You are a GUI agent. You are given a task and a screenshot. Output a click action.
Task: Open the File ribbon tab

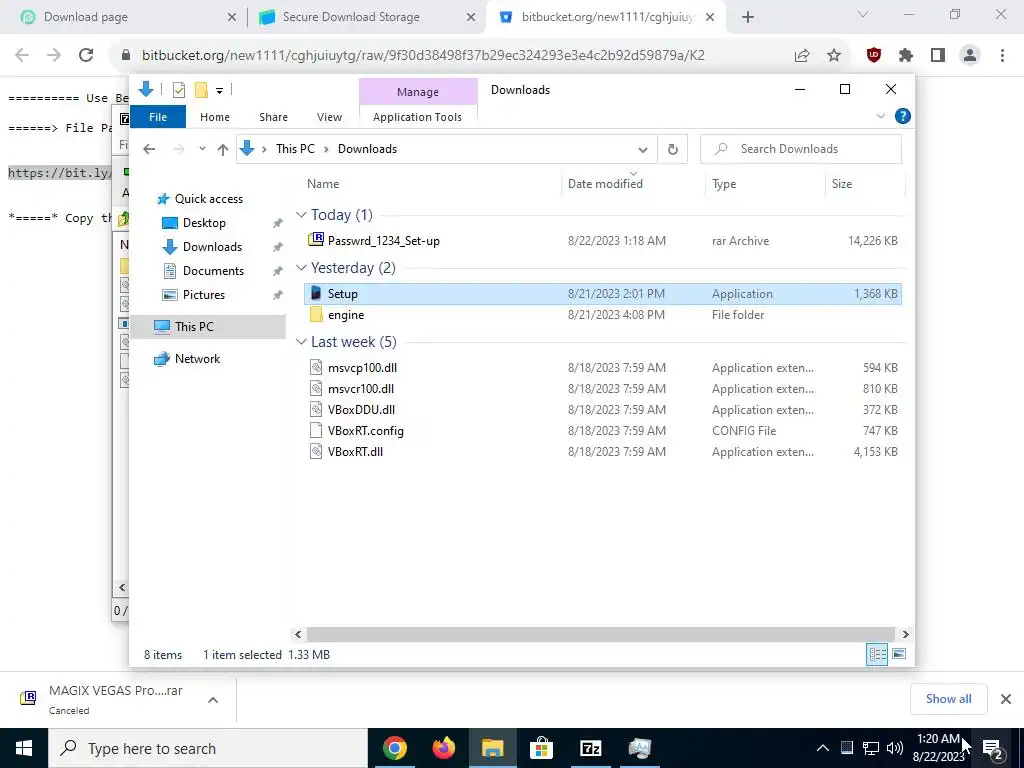click(158, 117)
